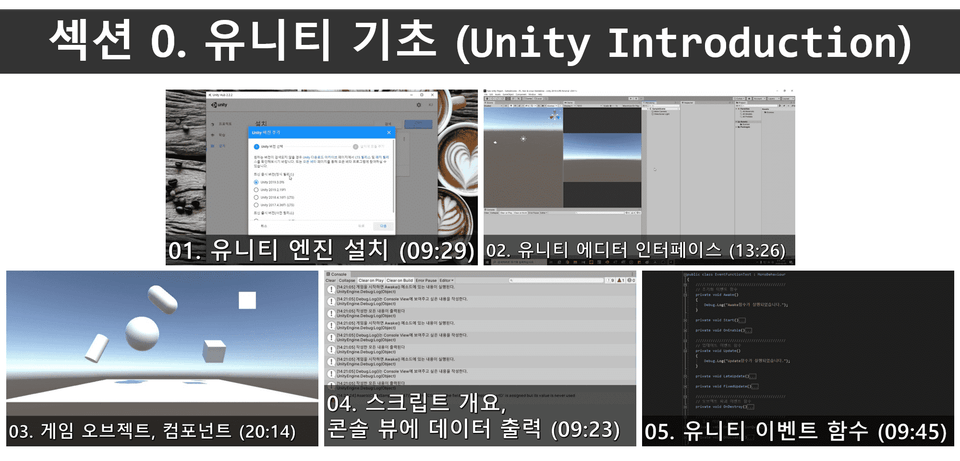Click the Unity logo in Unity Hub header
The image size is (960, 461).
219,105
